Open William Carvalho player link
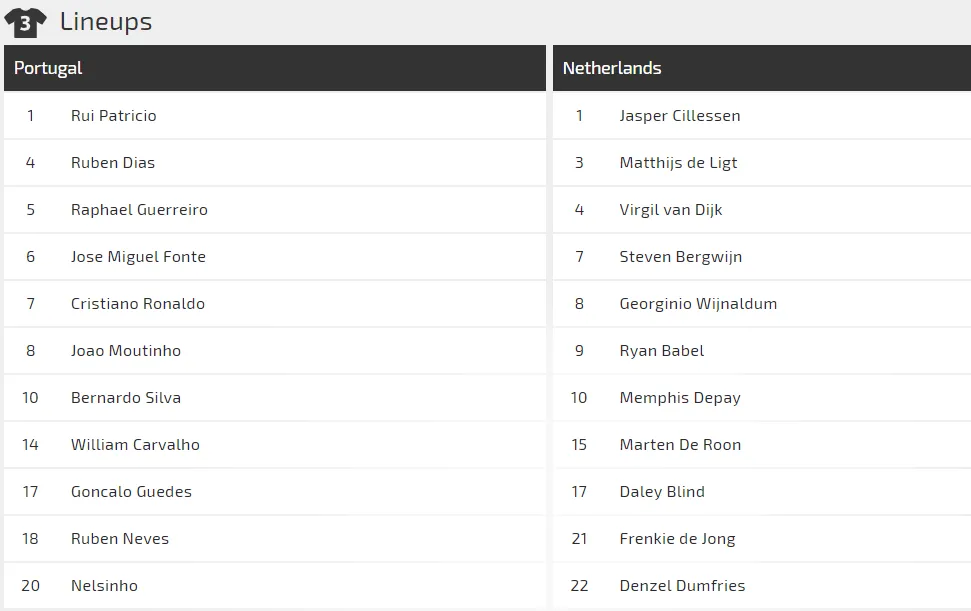 135,445
